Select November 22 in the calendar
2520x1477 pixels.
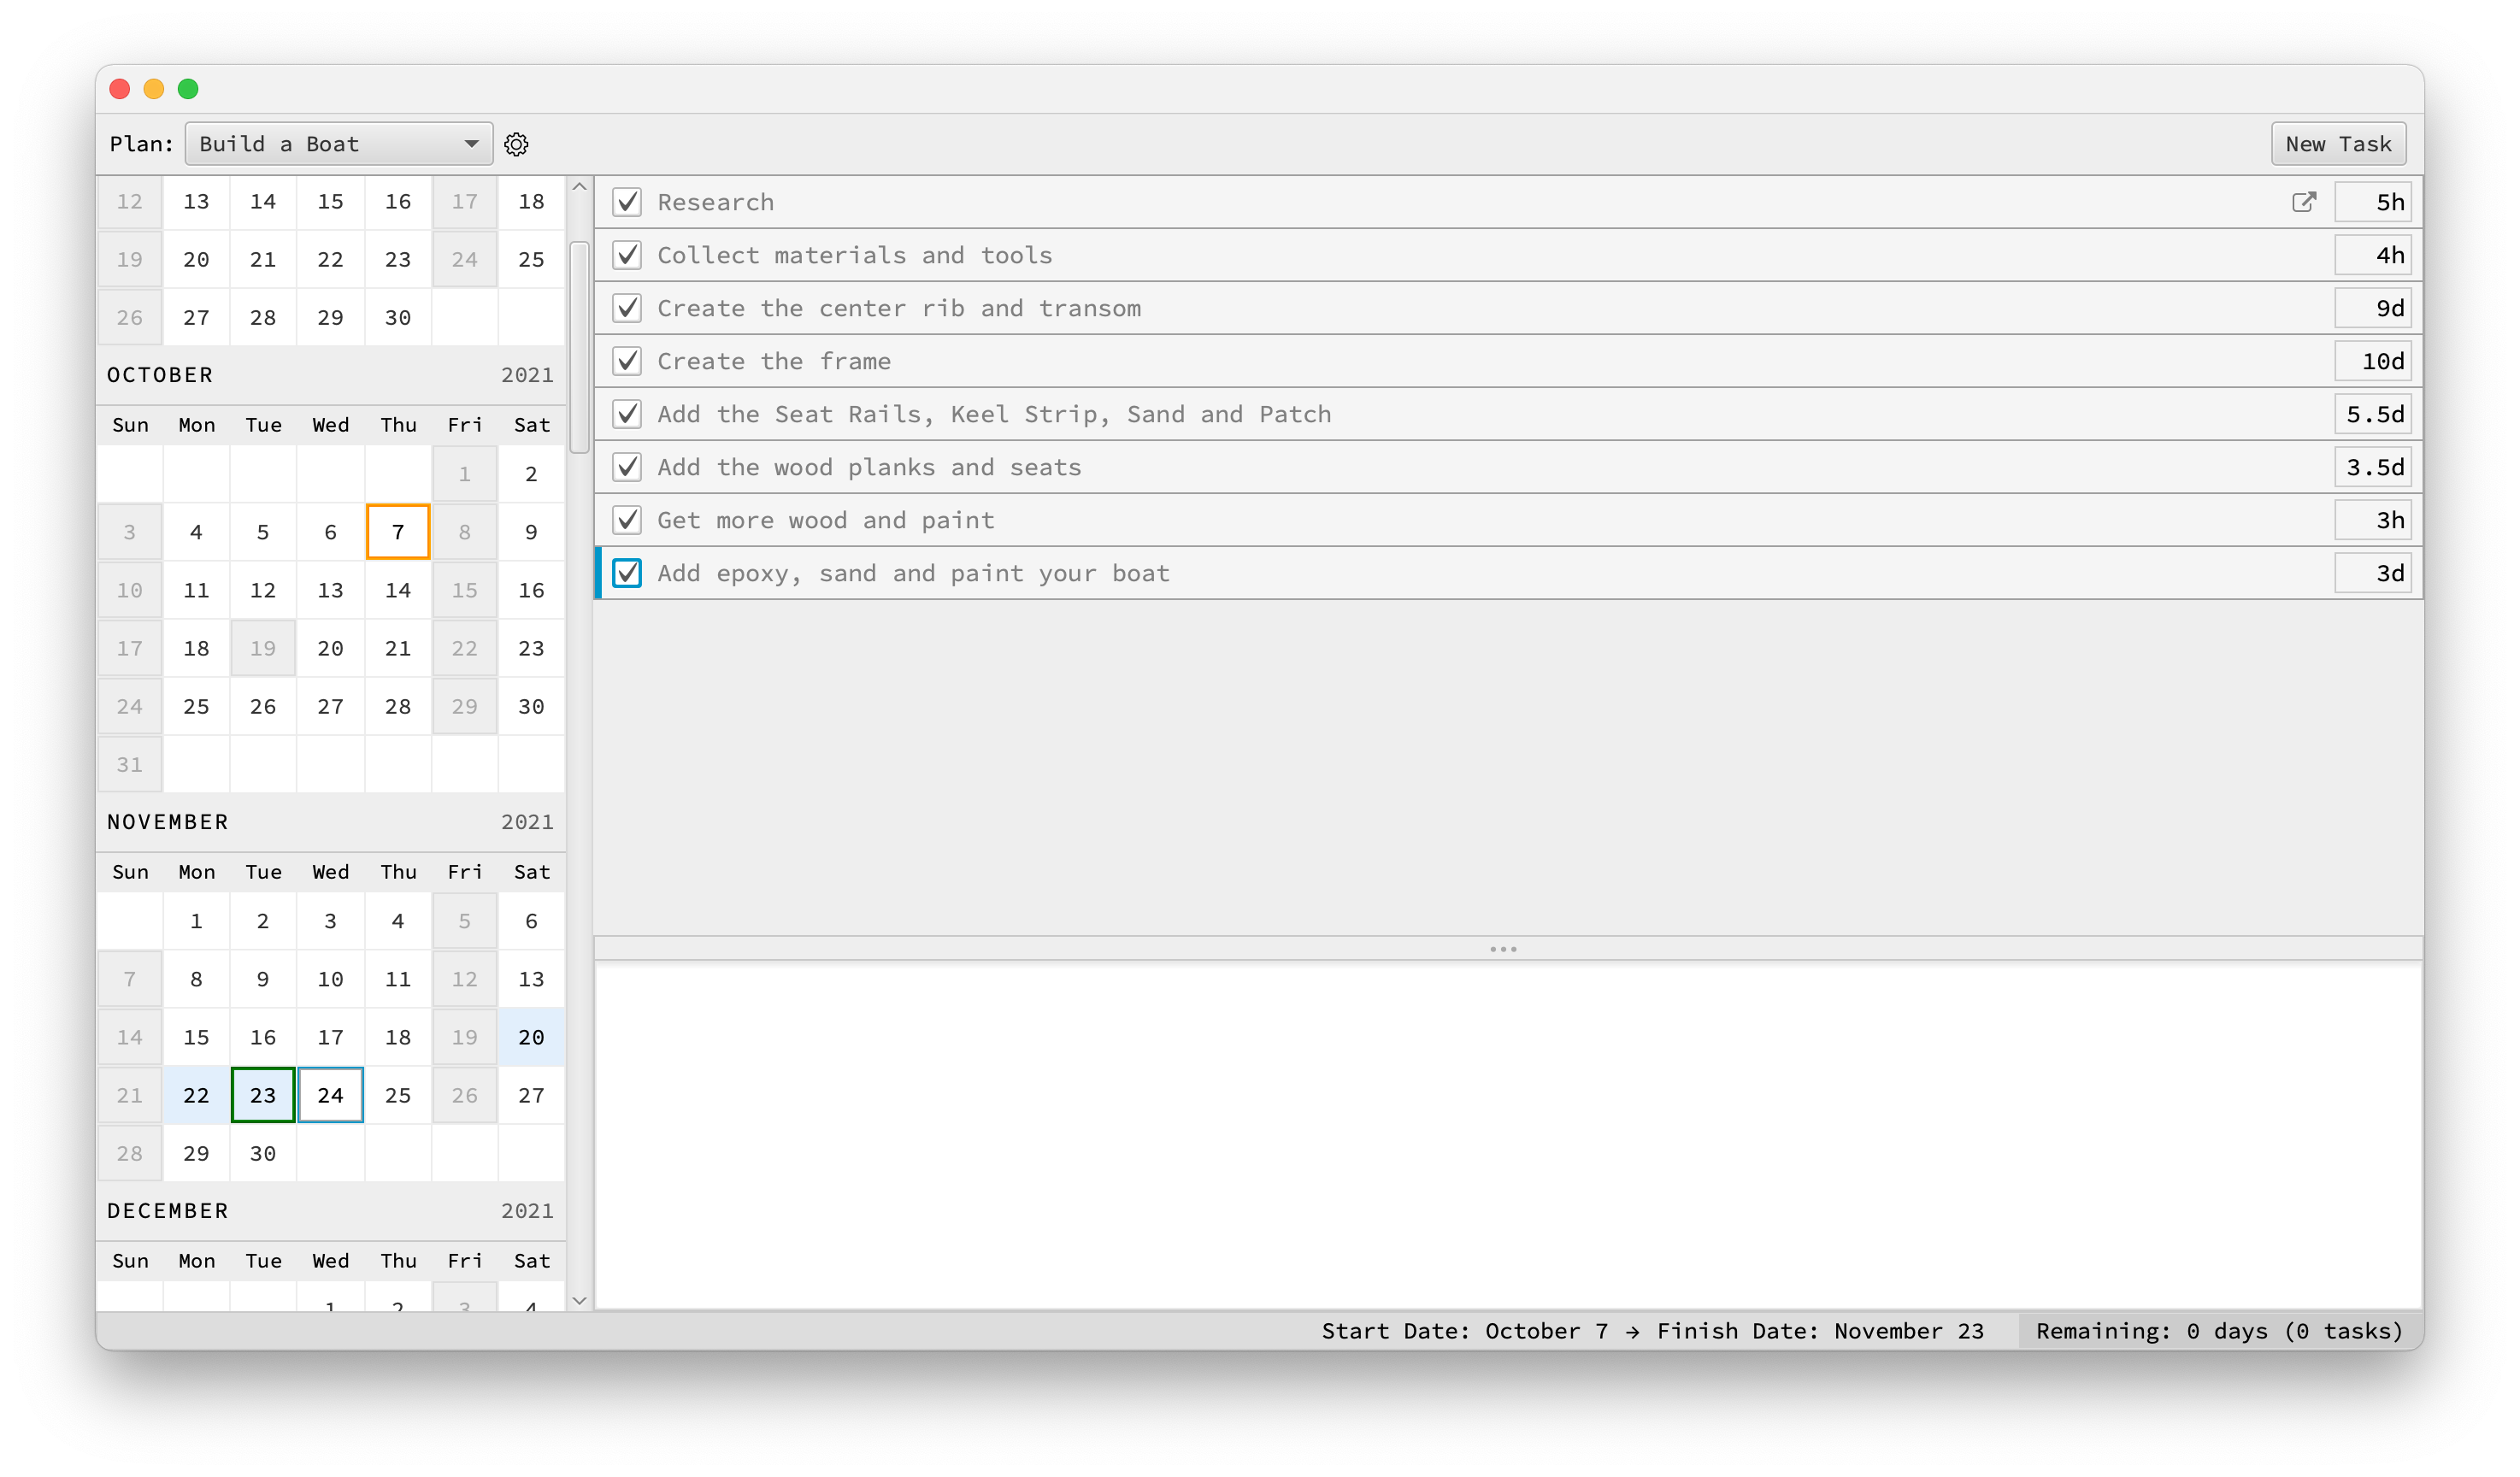coord(196,1095)
